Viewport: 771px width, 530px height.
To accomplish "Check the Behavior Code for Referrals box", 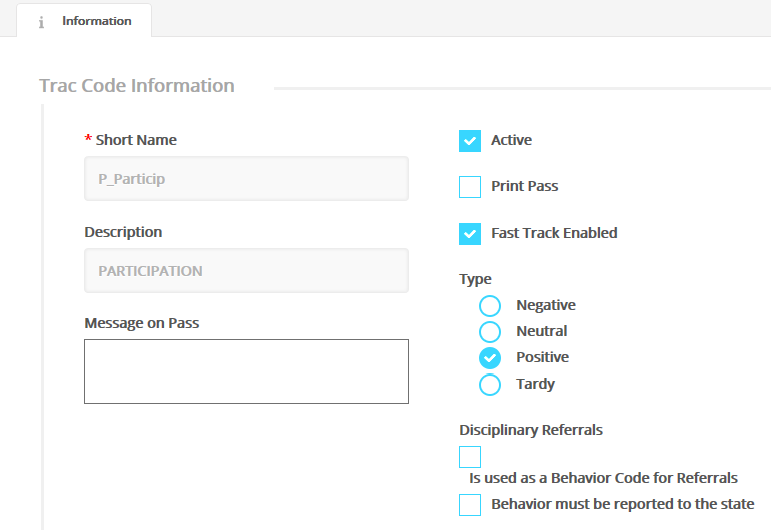I will tap(470, 457).
